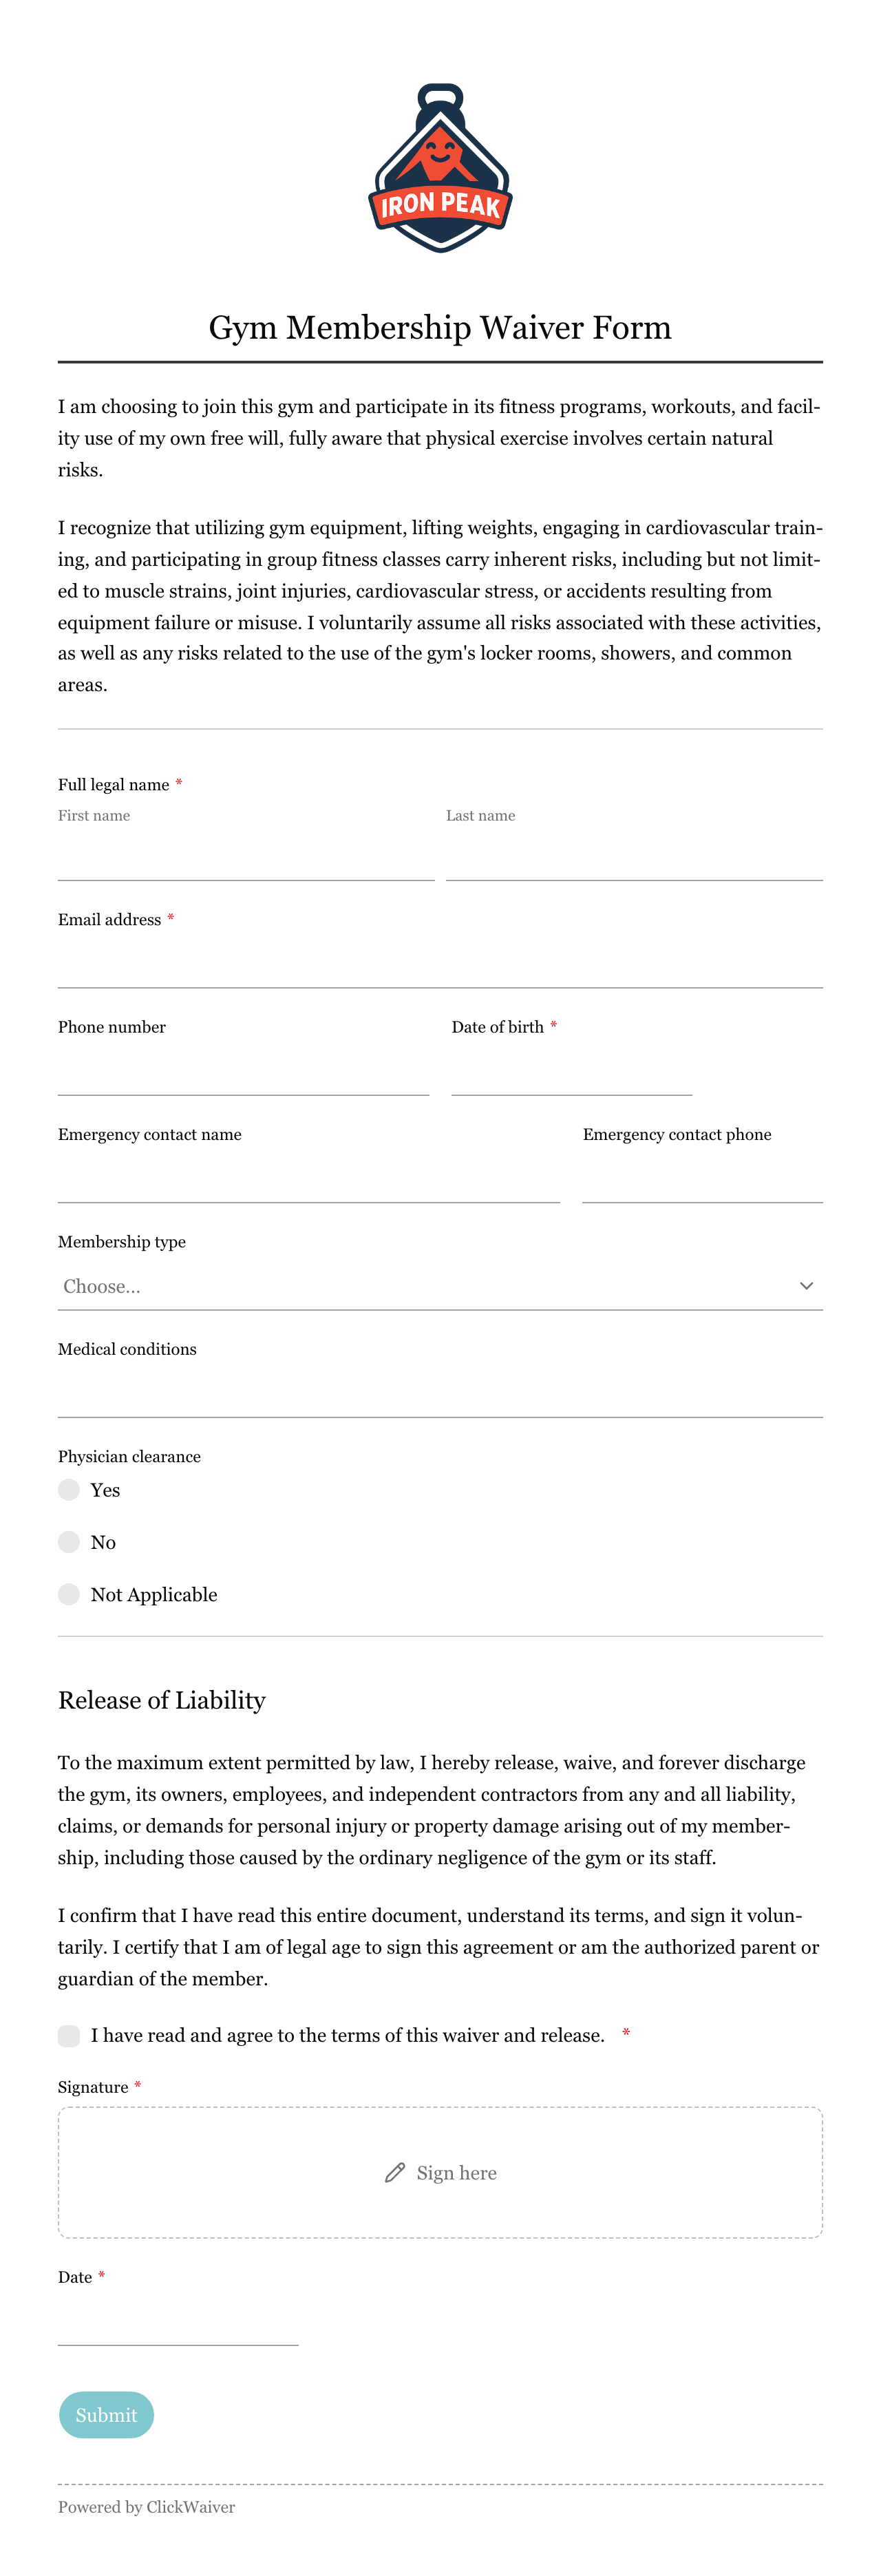Screen dimensions: 881x2576
Task: Focus the Last name field
Action: 634,856
